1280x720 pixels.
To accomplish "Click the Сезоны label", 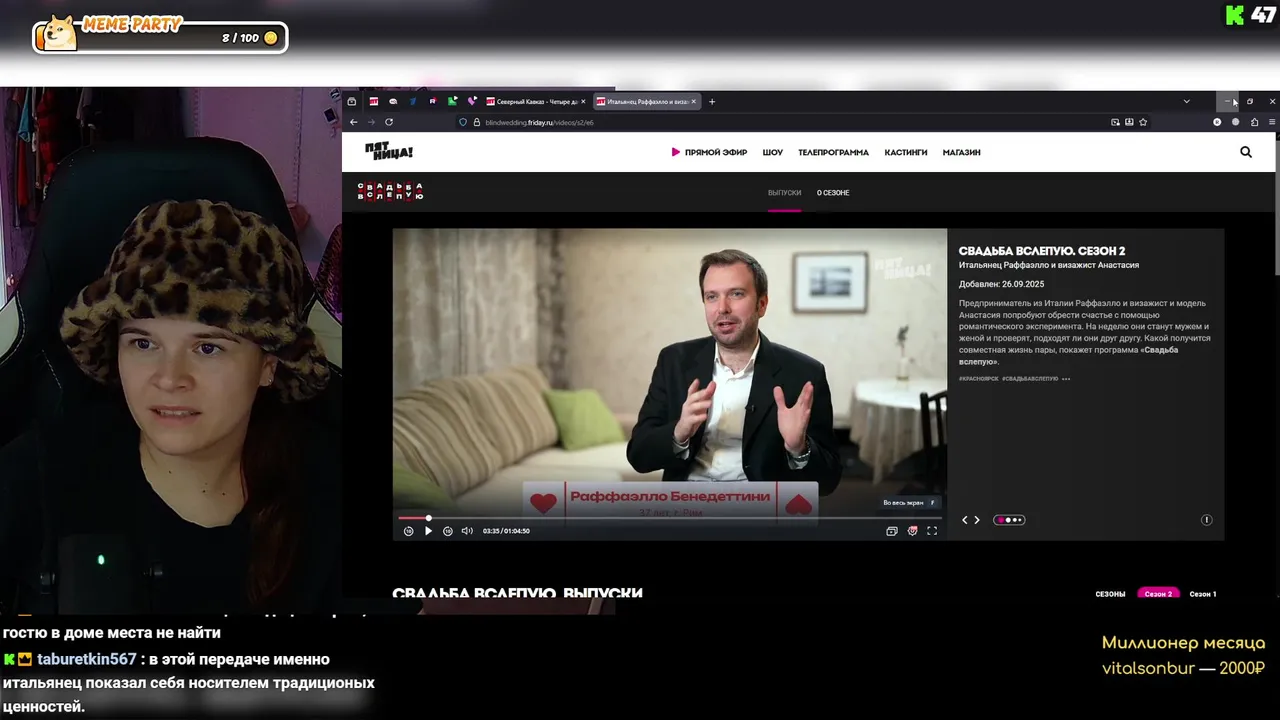I will click(1110, 594).
